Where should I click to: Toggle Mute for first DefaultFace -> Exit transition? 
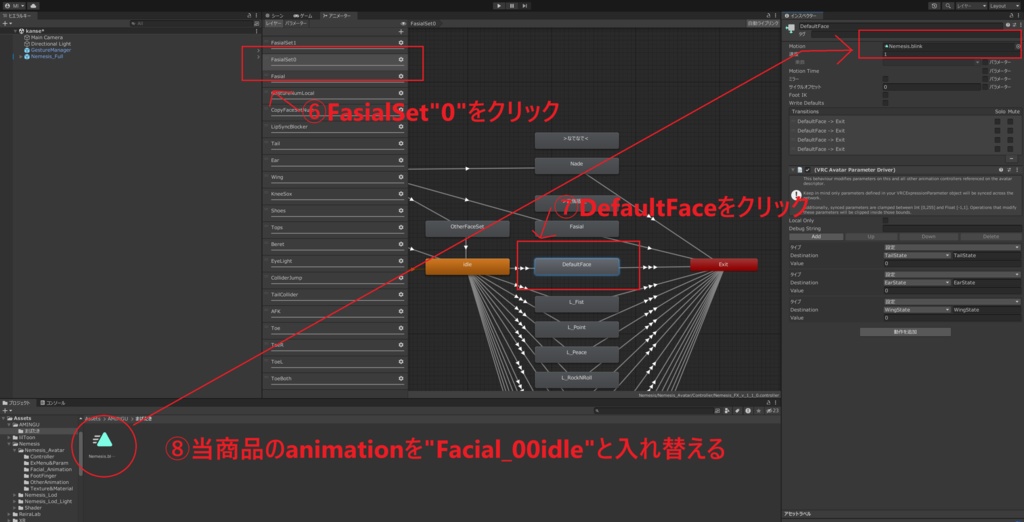[x=1010, y=122]
